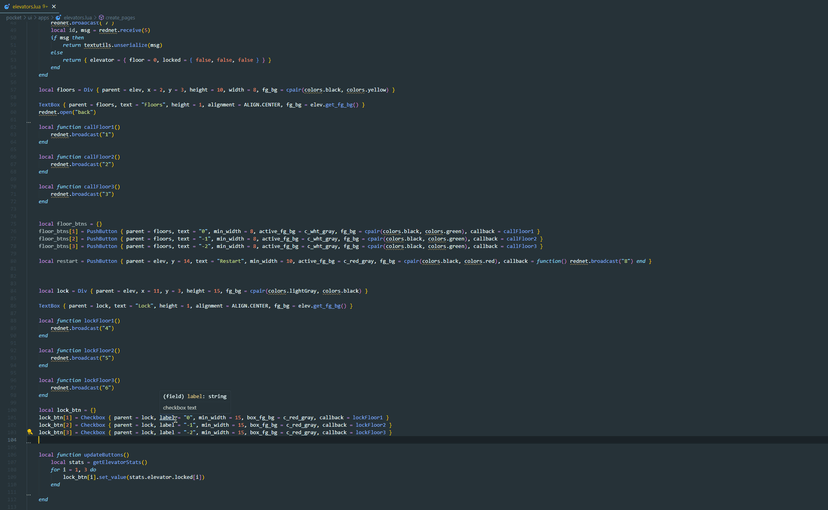Expand the ui breadcrumb folder
This screenshot has width=828, height=510.
click(30, 17)
